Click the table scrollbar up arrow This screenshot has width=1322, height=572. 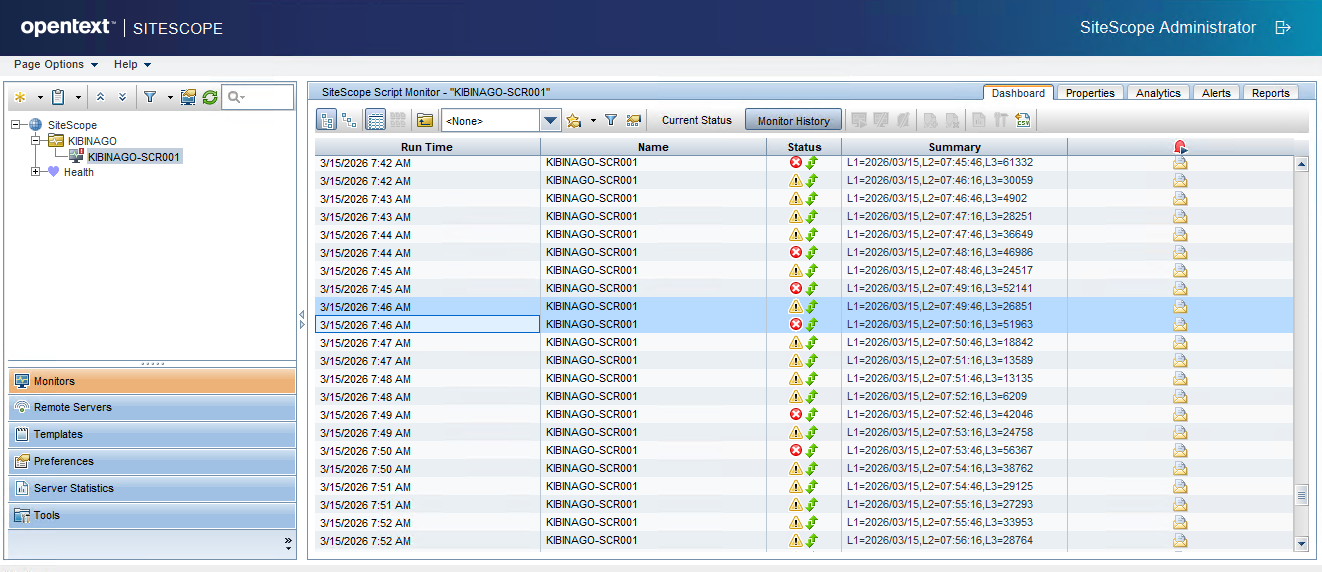tap(1301, 164)
